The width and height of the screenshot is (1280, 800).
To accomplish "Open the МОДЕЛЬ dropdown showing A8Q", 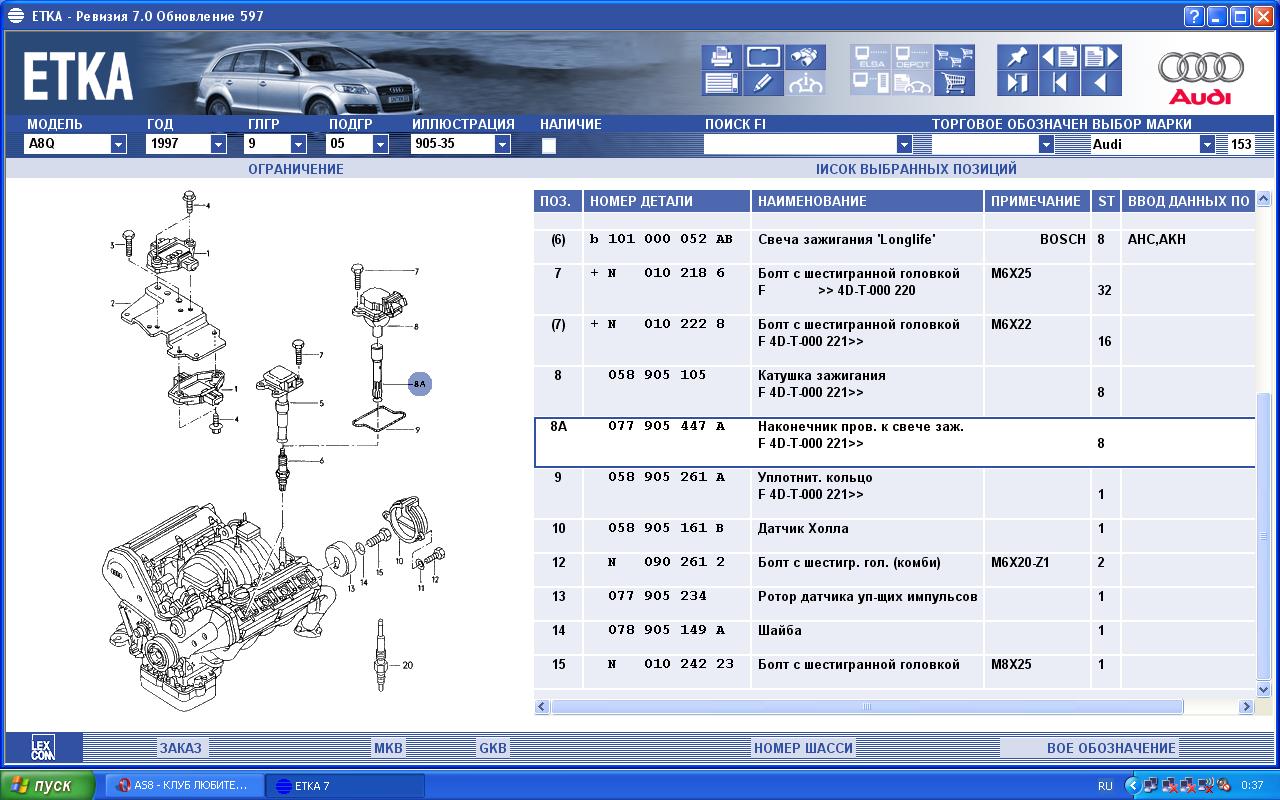I will click(118, 144).
